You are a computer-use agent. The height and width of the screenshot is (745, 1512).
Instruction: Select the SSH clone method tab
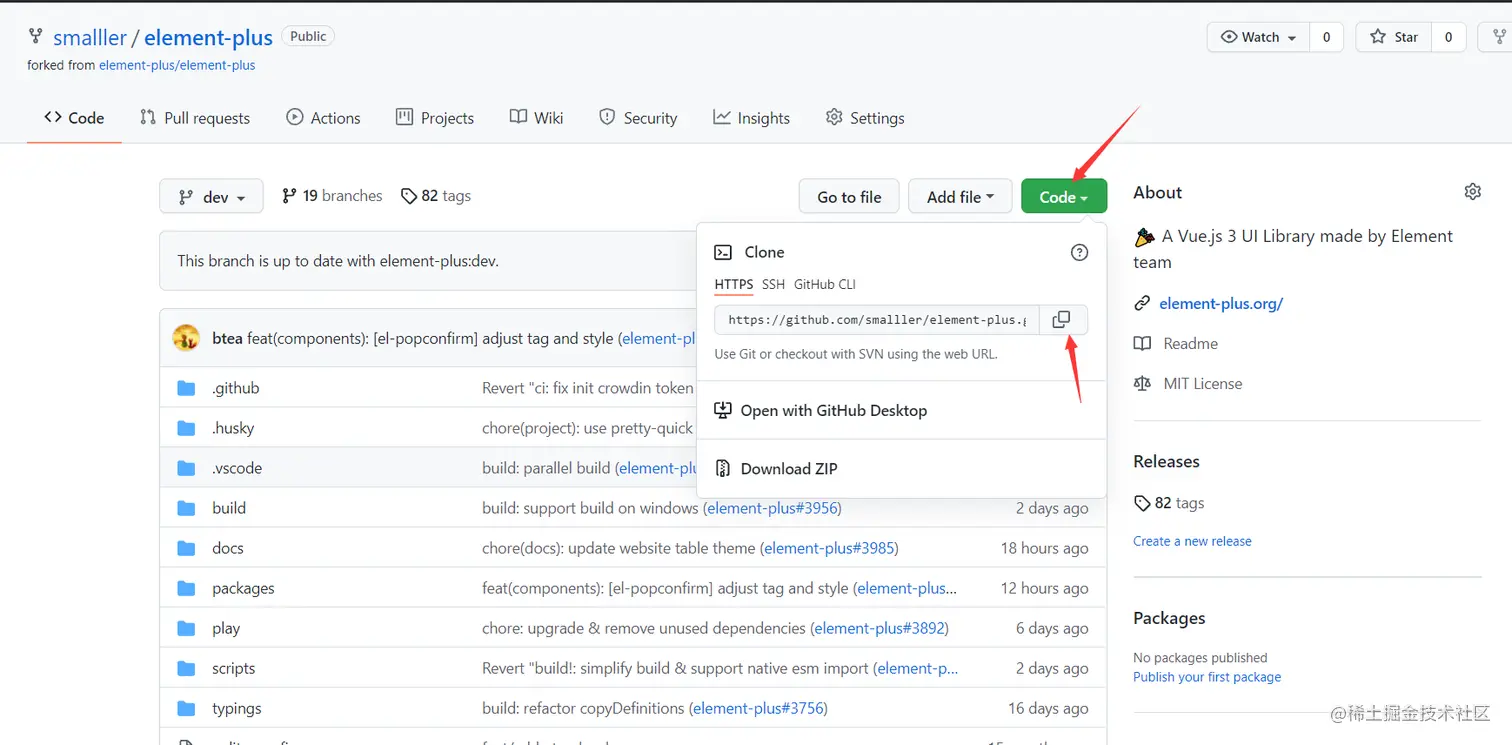click(x=773, y=284)
